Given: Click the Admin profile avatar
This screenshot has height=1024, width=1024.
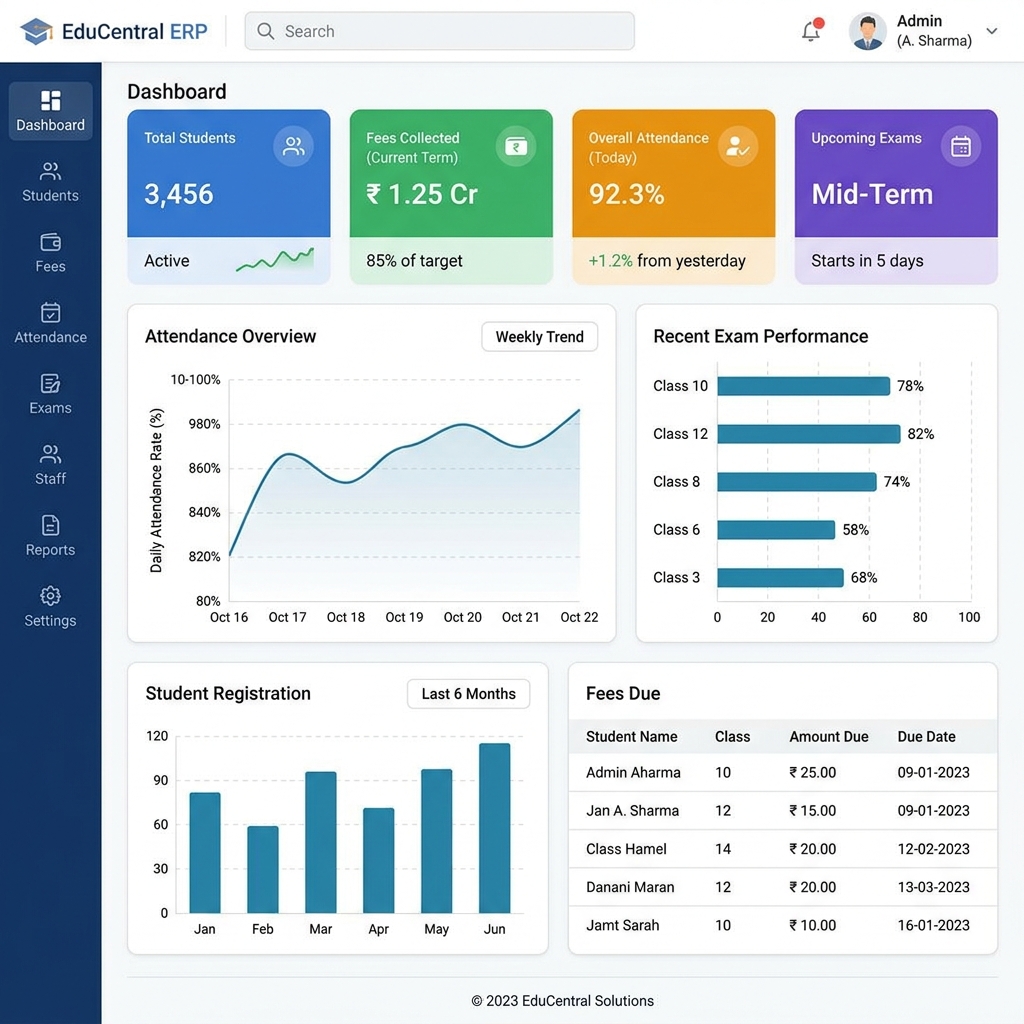Looking at the screenshot, I should pyautogui.click(x=867, y=31).
